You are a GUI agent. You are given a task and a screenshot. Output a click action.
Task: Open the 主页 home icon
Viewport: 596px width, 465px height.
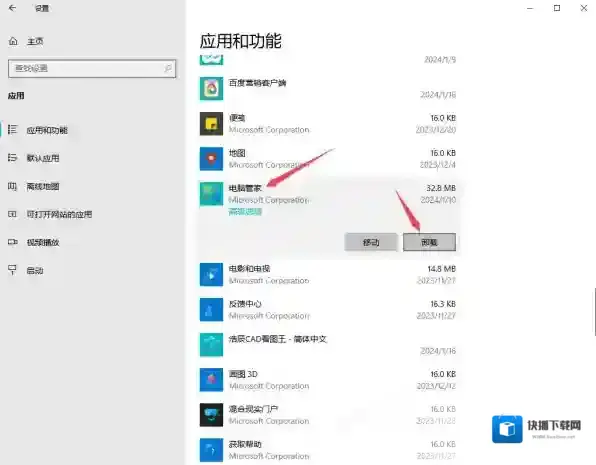point(13,41)
